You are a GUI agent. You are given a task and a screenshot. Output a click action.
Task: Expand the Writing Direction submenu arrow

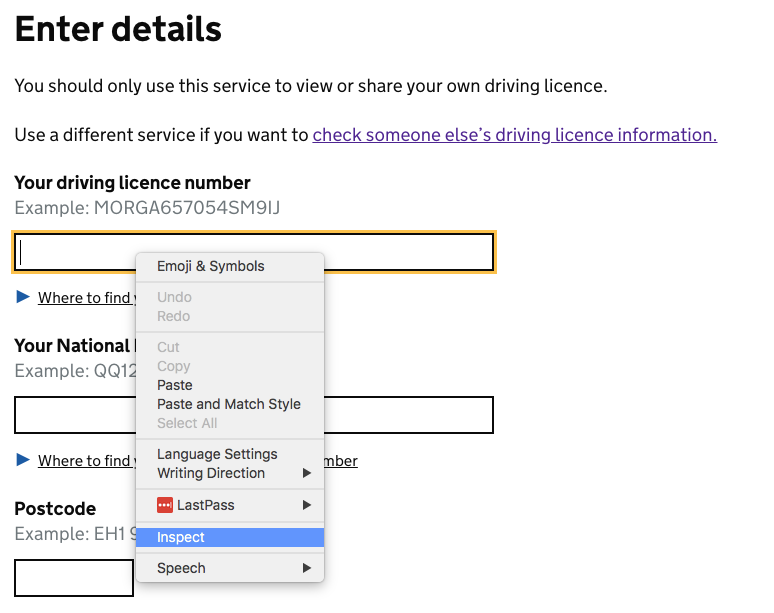307,473
